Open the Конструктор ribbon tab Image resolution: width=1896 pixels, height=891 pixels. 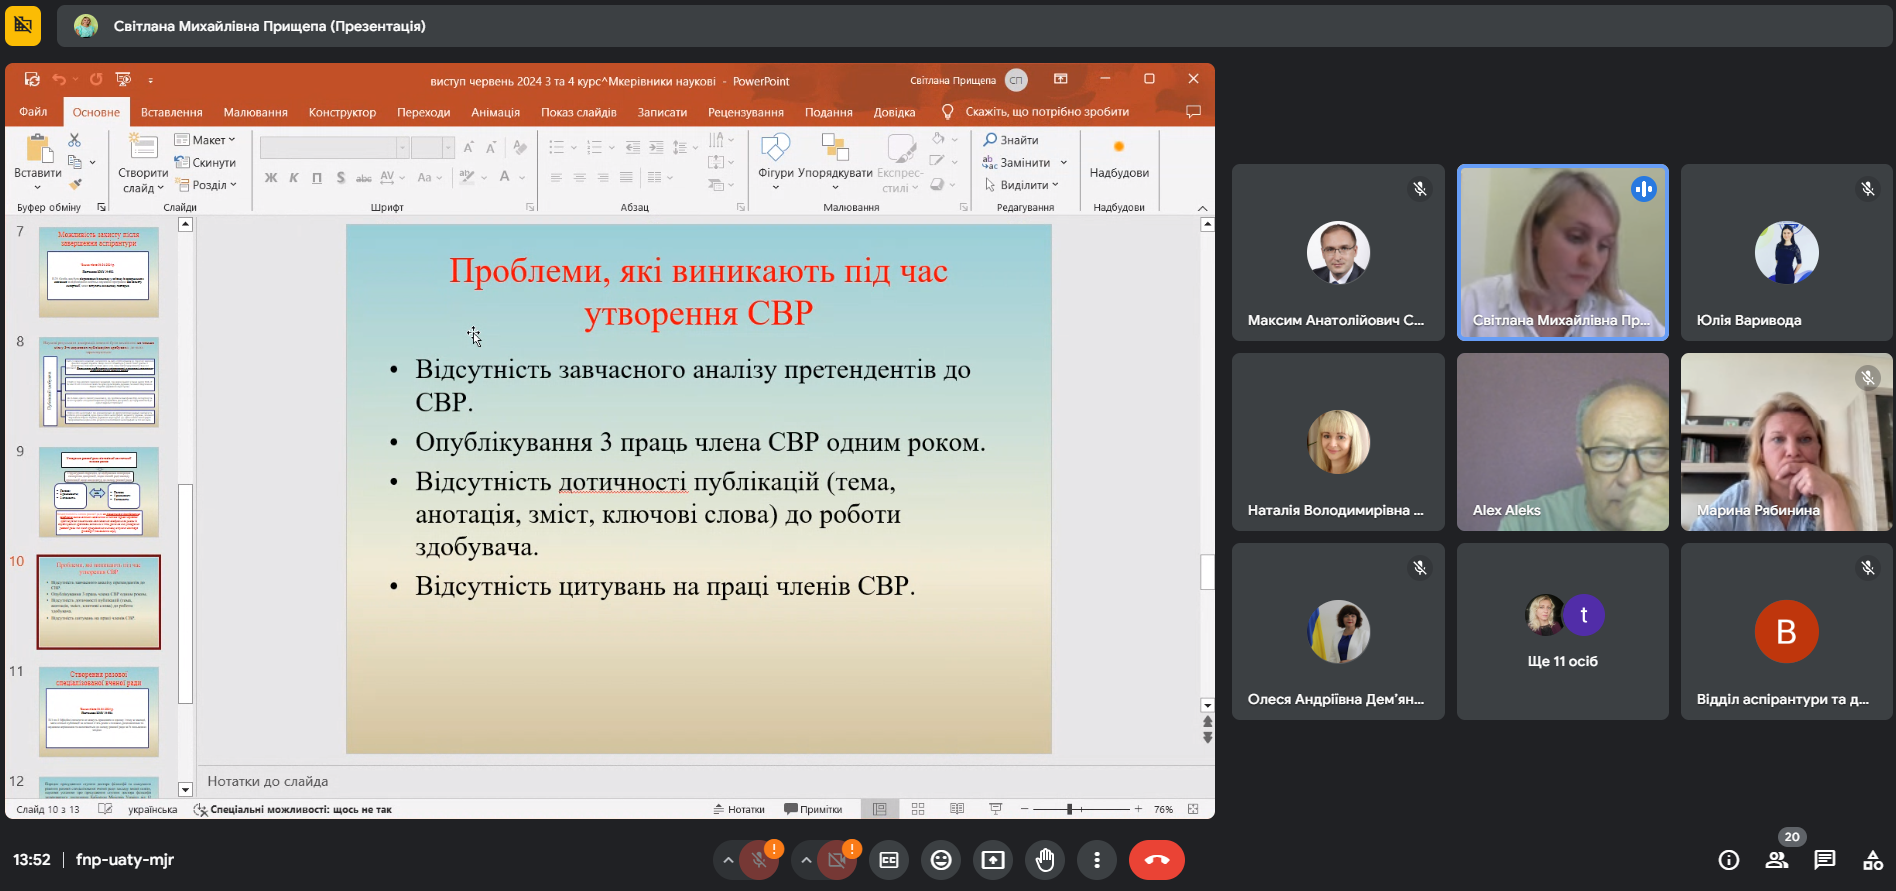point(342,112)
